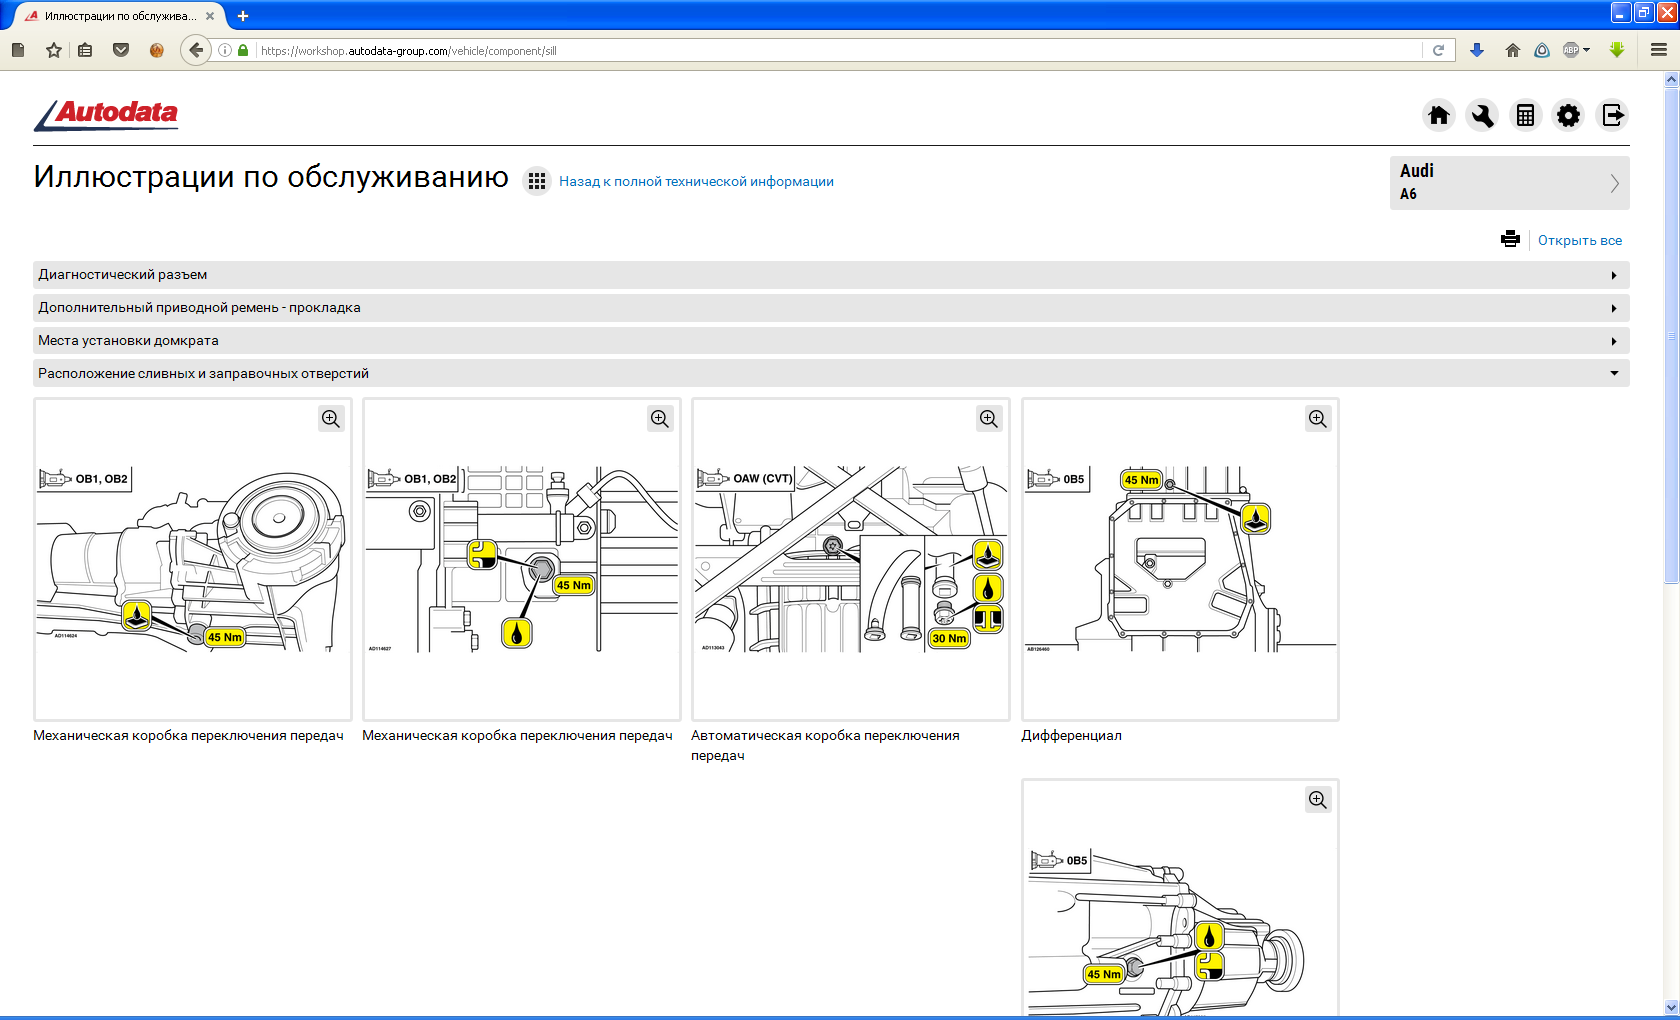Open a new browser tab

[x=243, y=16]
